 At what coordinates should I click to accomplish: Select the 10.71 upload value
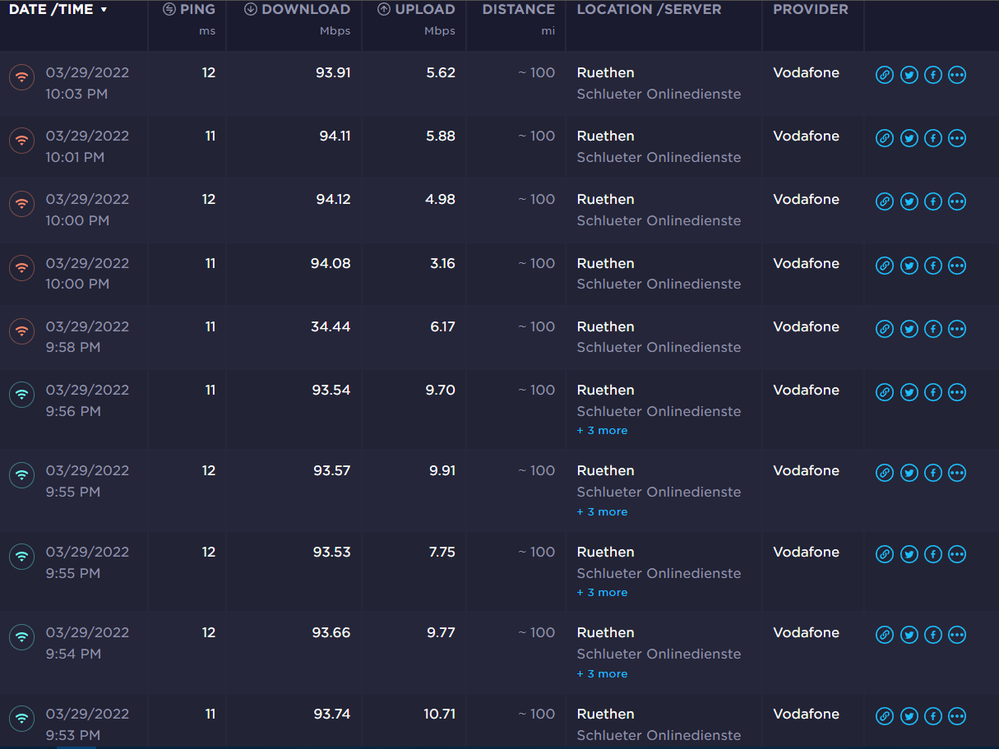[x=440, y=714]
